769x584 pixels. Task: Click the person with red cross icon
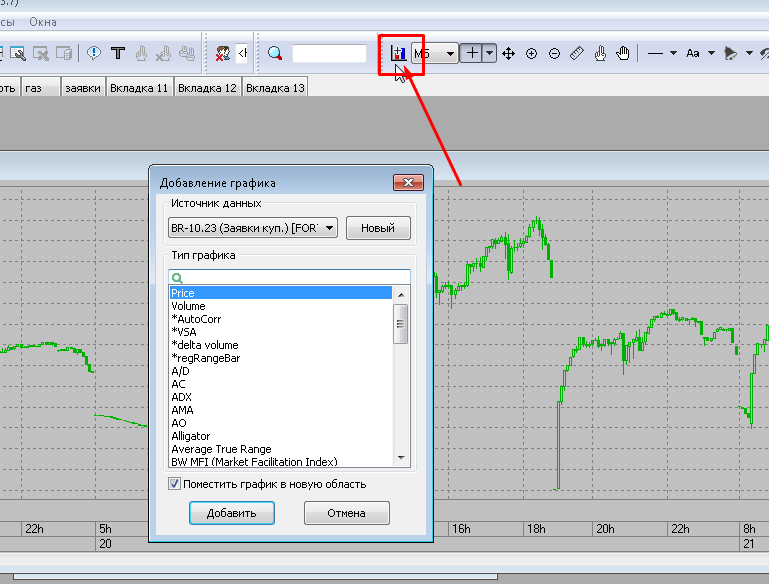click(223, 53)
